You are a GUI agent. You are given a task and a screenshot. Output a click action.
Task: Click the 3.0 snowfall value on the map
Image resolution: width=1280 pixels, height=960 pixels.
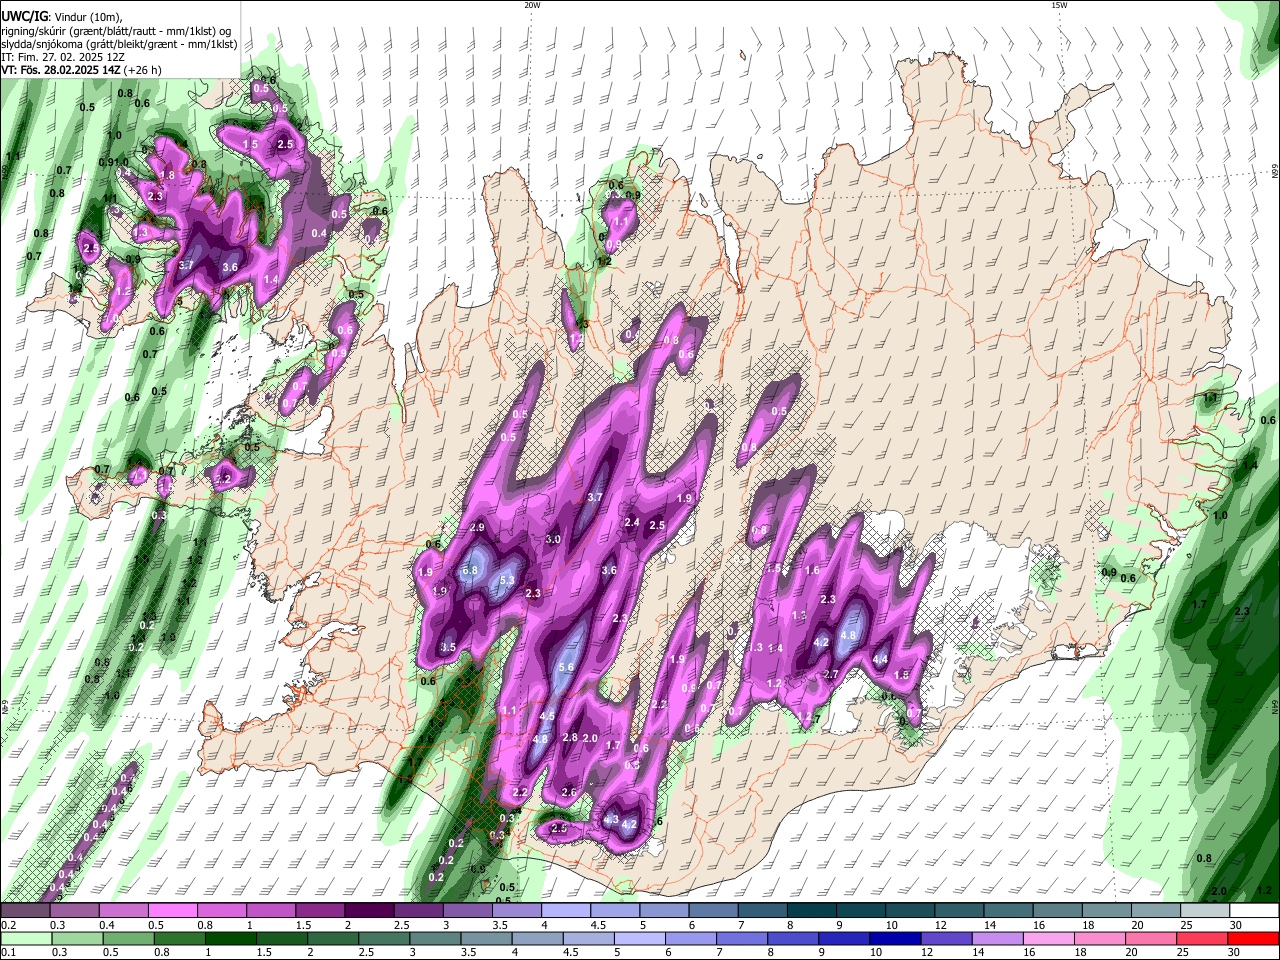point(553,539)
